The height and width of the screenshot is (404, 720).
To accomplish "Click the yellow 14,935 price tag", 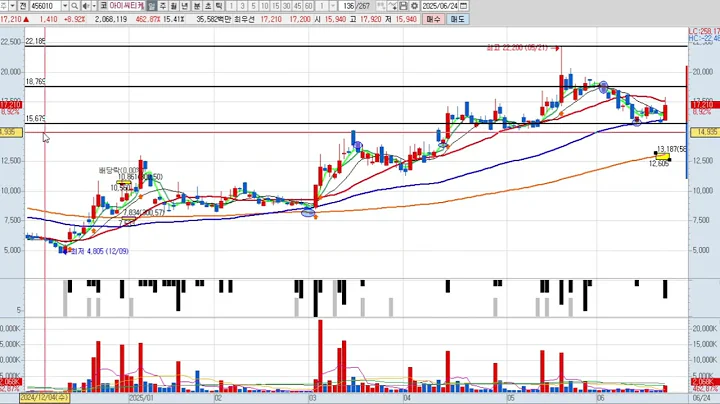I will (706, 132).
